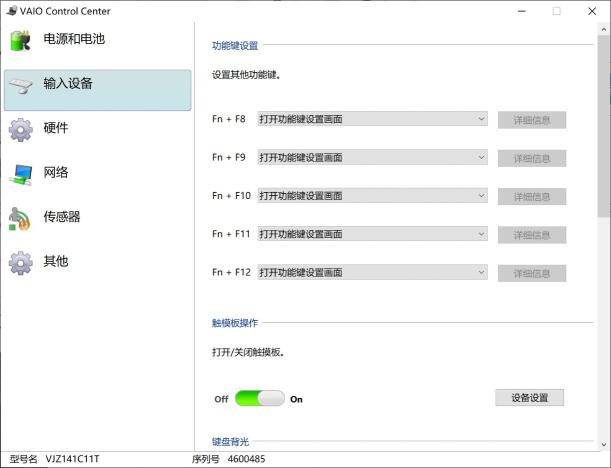
Task: Click the gear icon next to 硬件
Action: pyautogui.click(x=21, y=130)
